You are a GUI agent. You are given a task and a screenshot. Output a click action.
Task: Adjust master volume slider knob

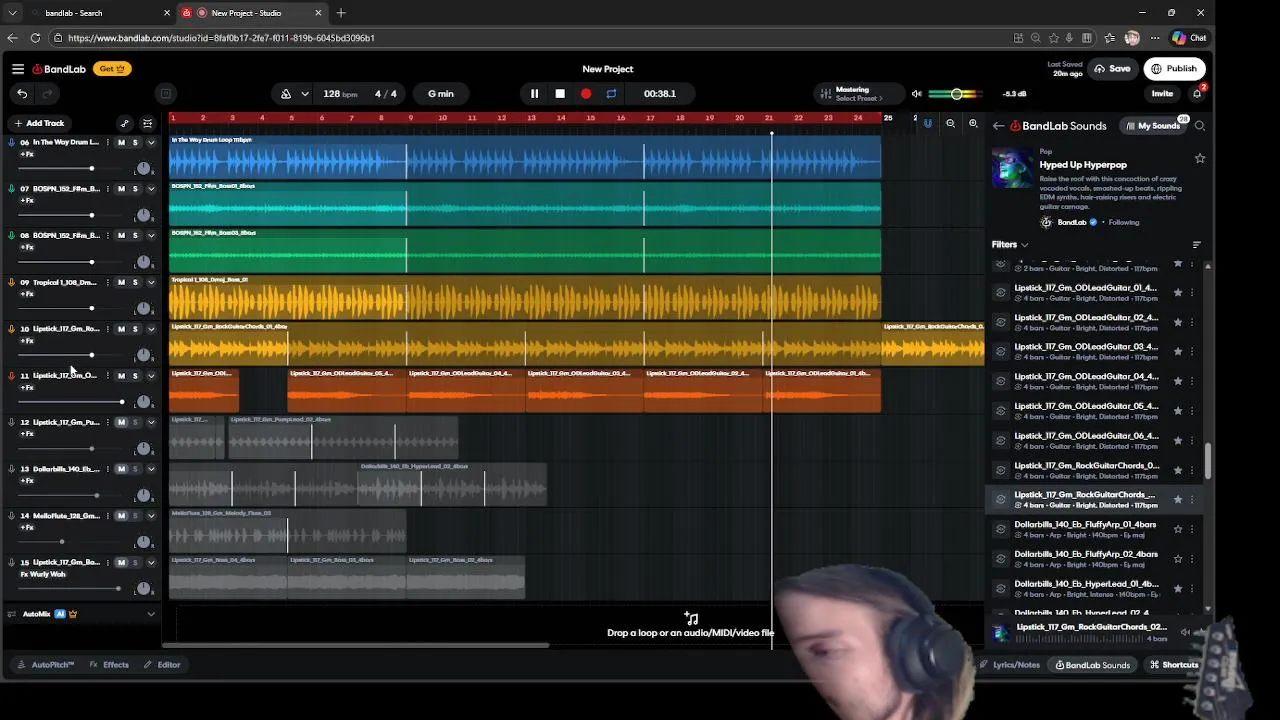pyautogui.click(x=956, y=94)
